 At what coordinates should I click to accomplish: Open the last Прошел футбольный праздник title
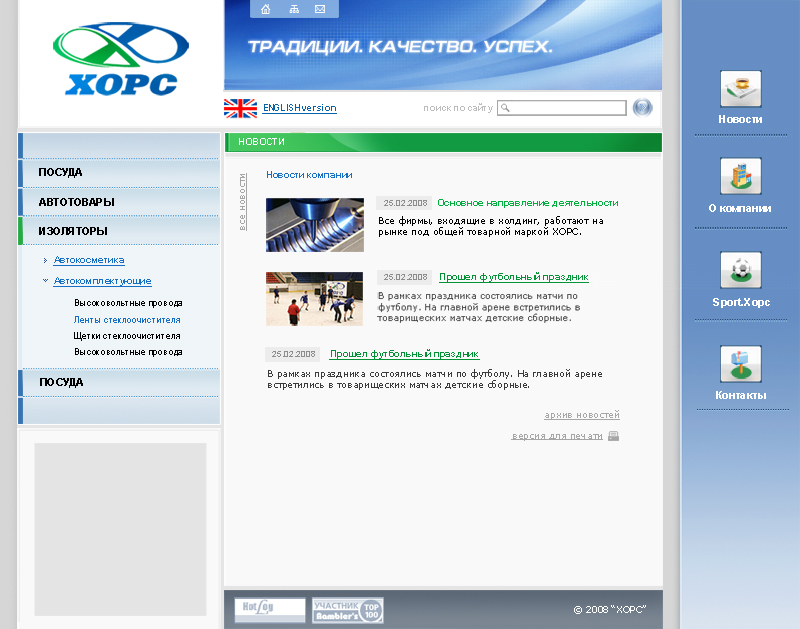[404, 354]
